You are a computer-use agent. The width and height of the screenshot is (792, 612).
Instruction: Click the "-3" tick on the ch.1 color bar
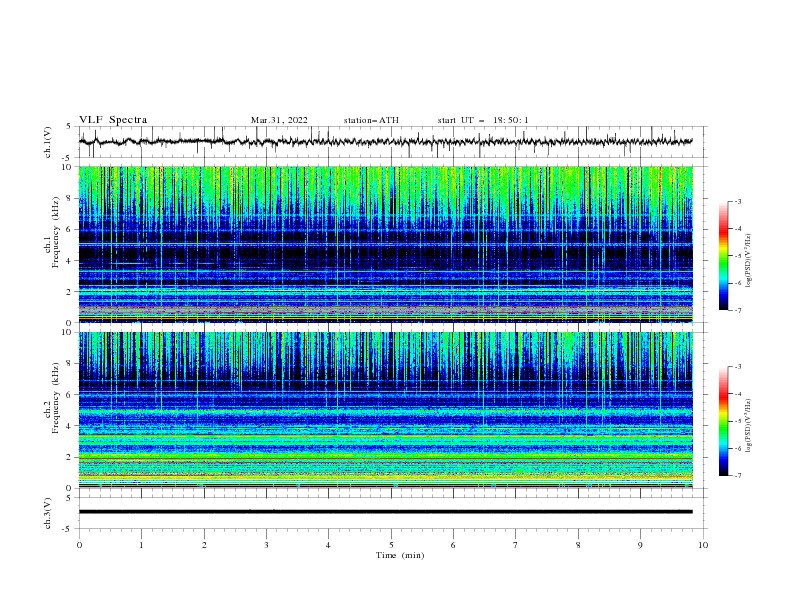click(x=738, y=201)
